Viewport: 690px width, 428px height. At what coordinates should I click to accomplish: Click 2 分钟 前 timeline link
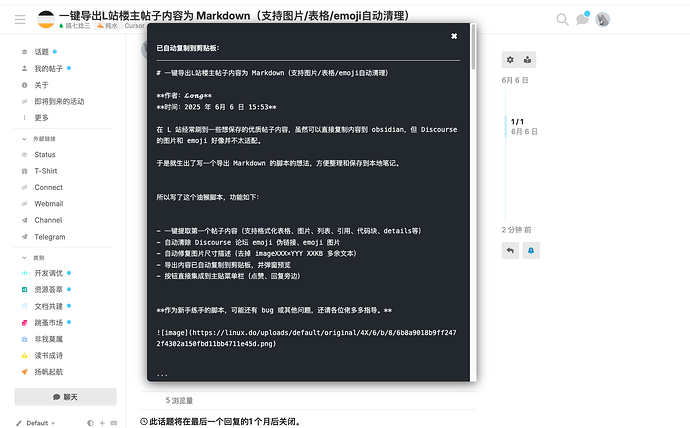(516, 230)
